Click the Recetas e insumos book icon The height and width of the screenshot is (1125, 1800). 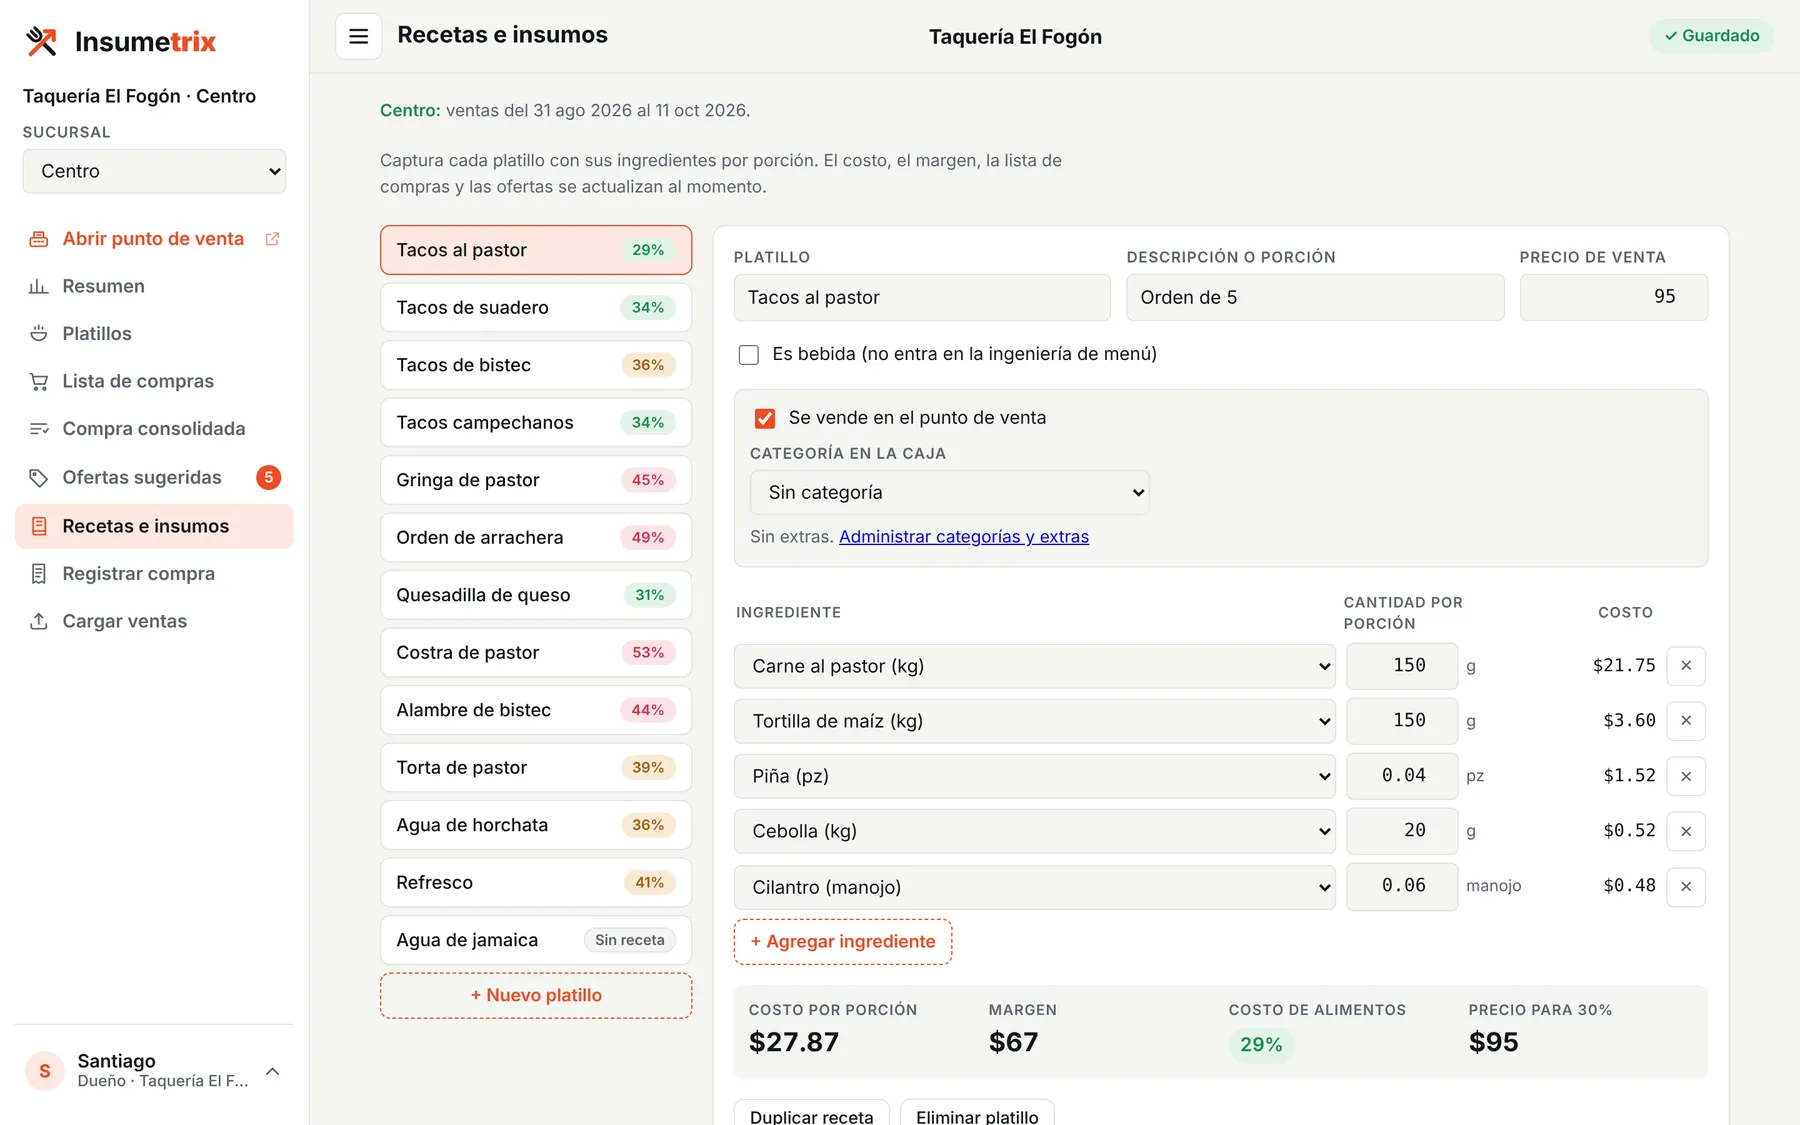pos(39,526)
